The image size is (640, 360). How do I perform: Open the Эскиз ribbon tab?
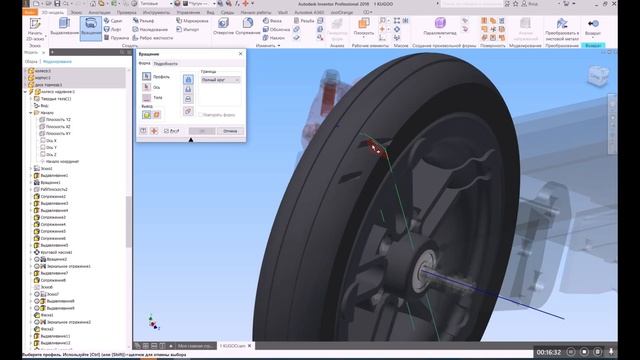[76, 12]
